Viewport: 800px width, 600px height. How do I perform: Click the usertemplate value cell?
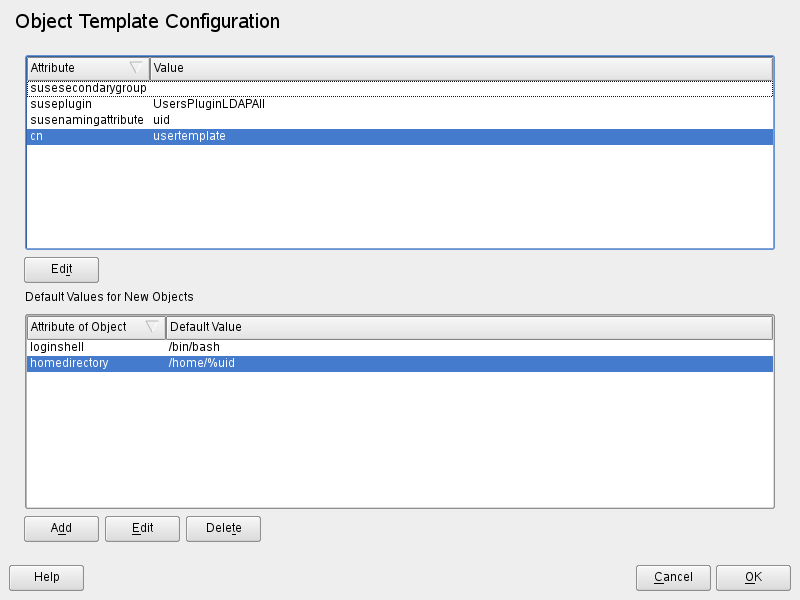[189, 136]
